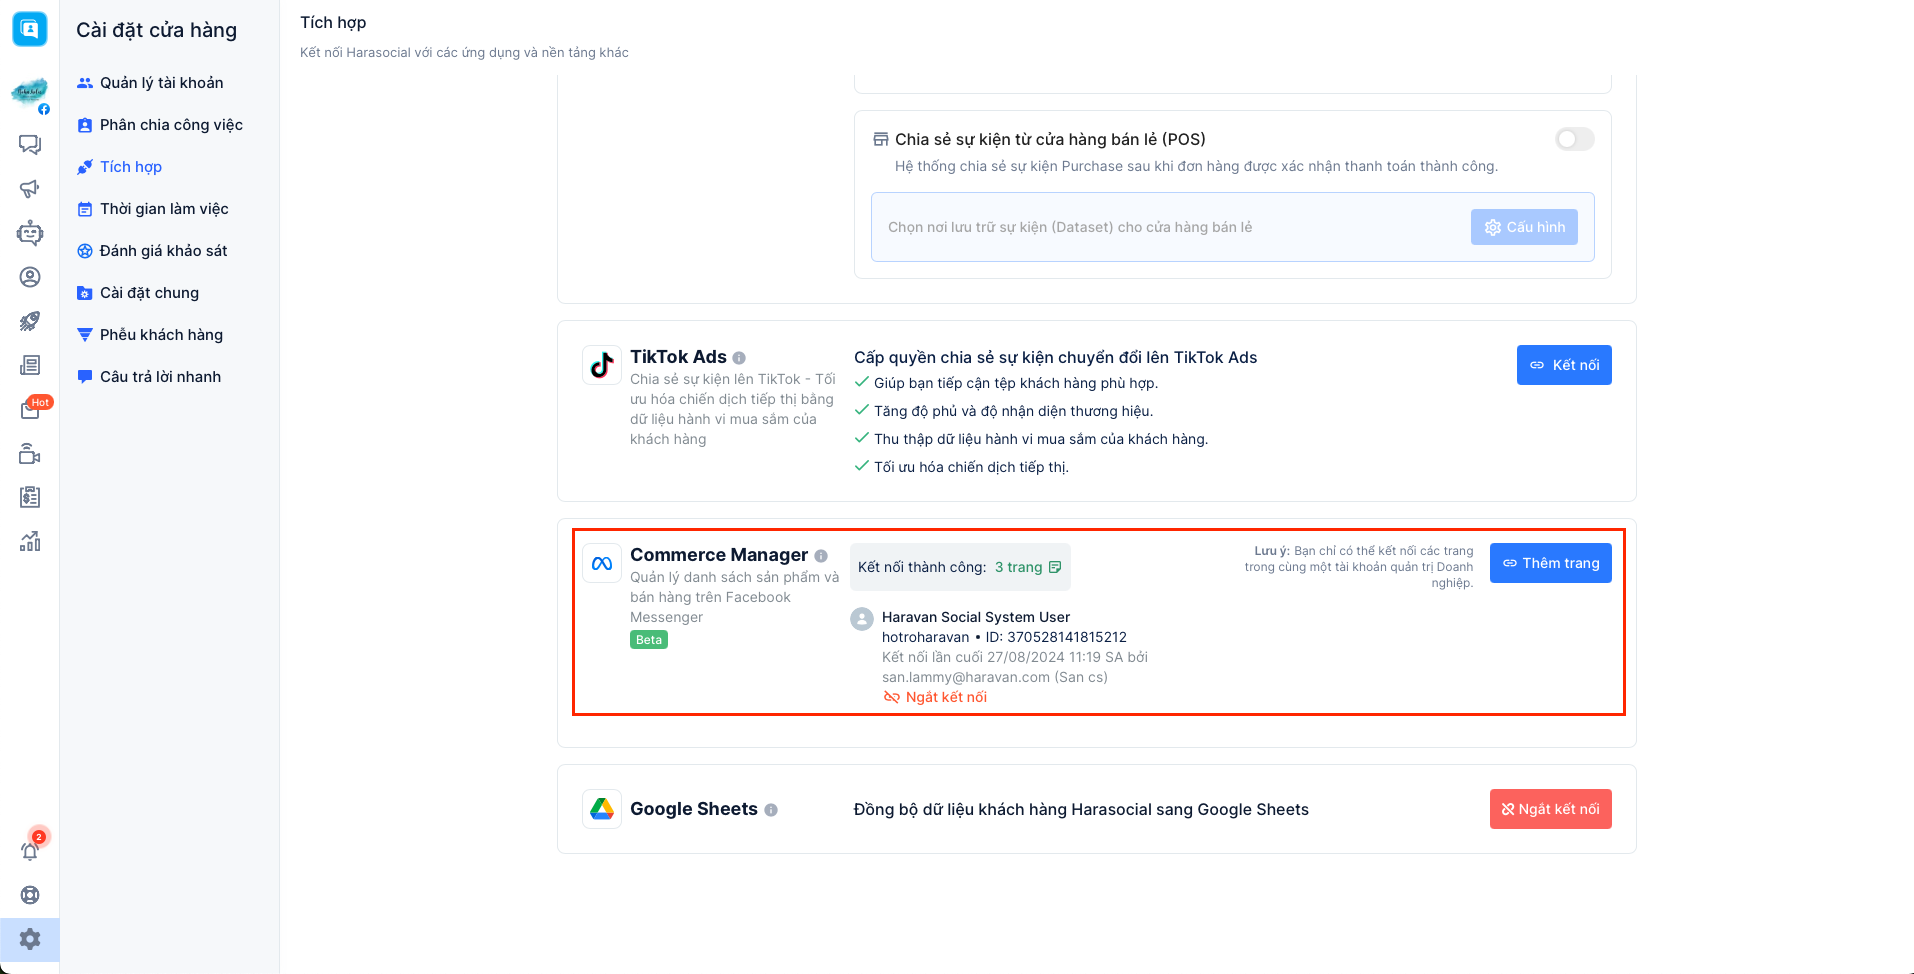1914x974 pixels.
Task: Open the help lifebuoy sidebar icon
Action: (x=30, y=895)
